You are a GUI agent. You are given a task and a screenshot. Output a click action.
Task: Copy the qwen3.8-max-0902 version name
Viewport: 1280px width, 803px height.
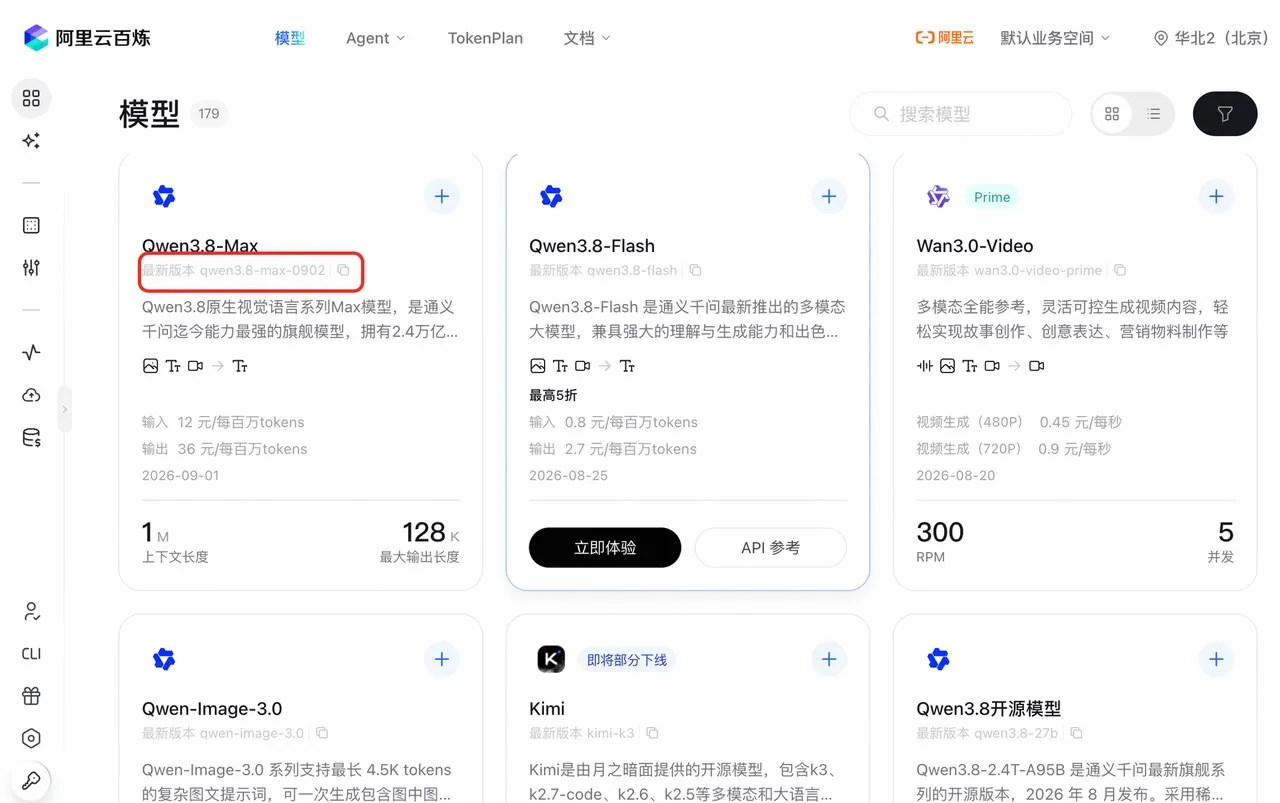point(343,270)
